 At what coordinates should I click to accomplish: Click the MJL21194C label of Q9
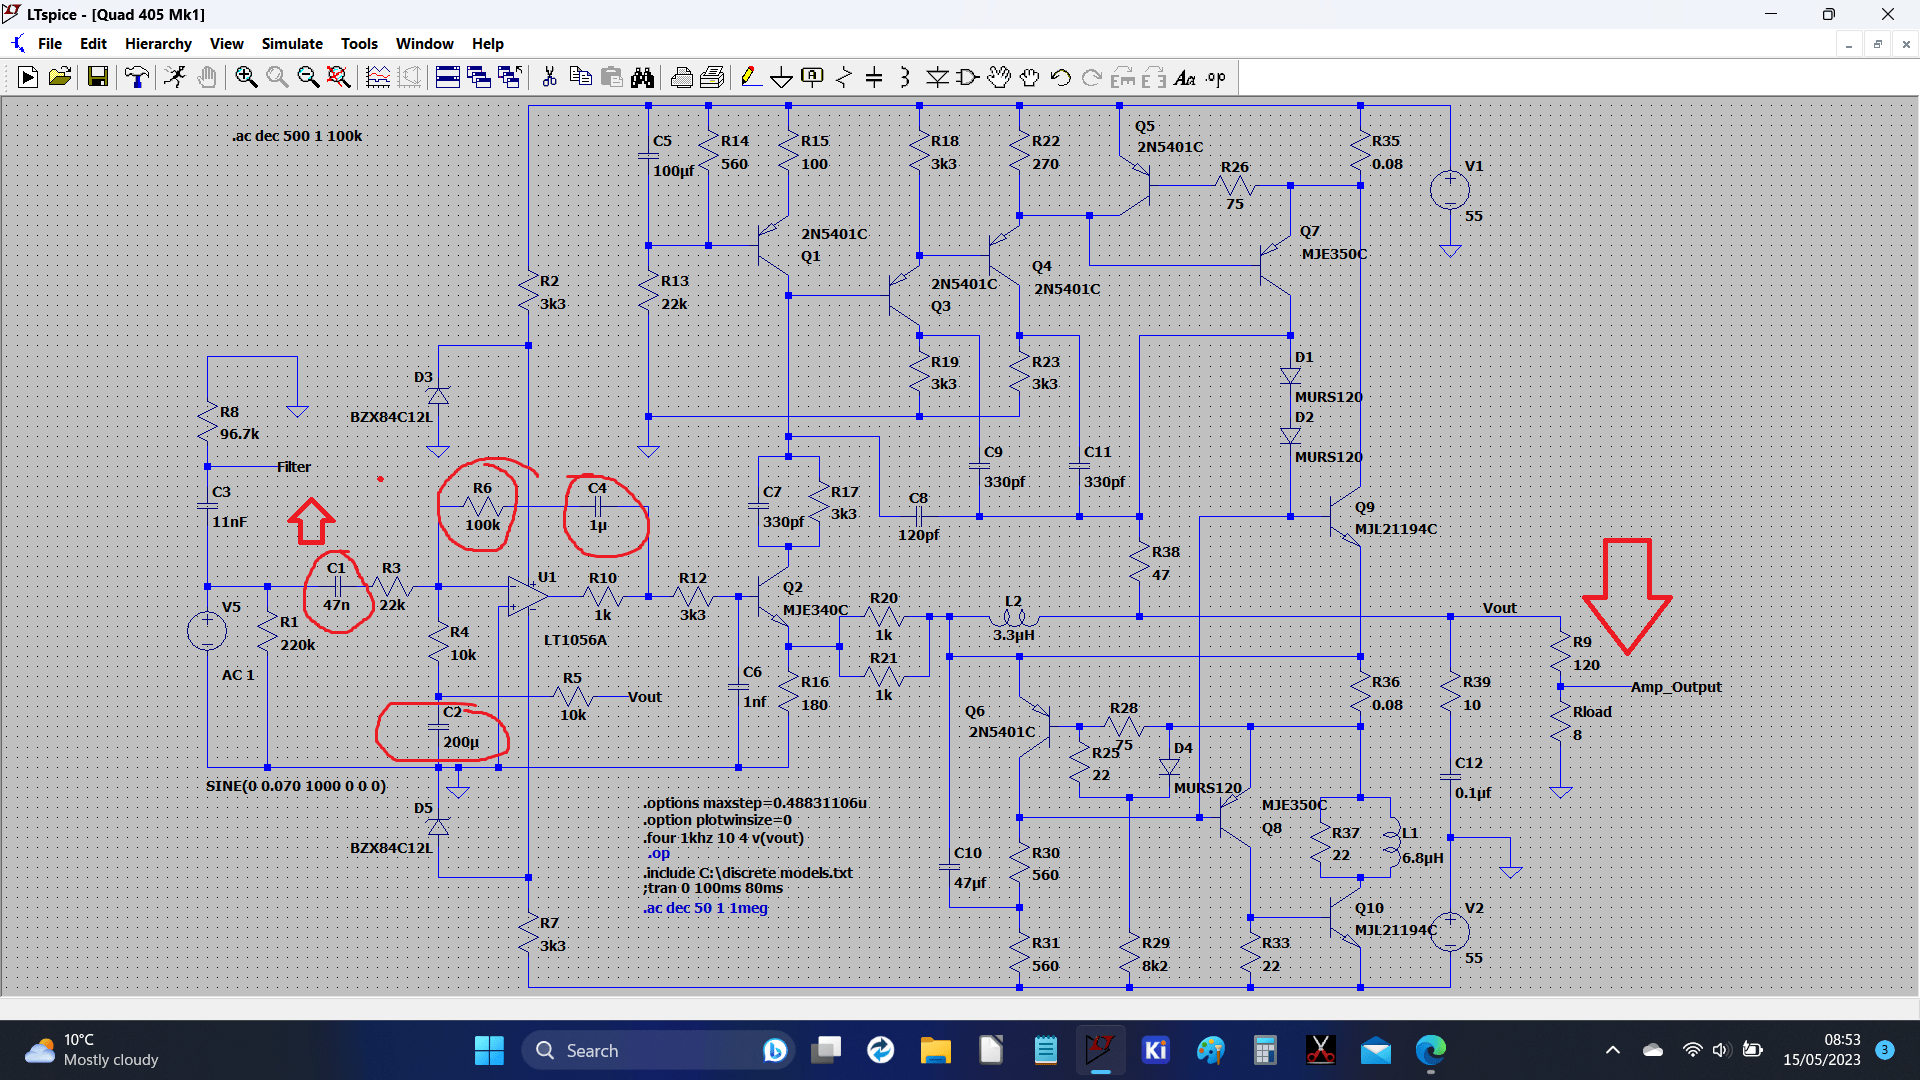1396,529
